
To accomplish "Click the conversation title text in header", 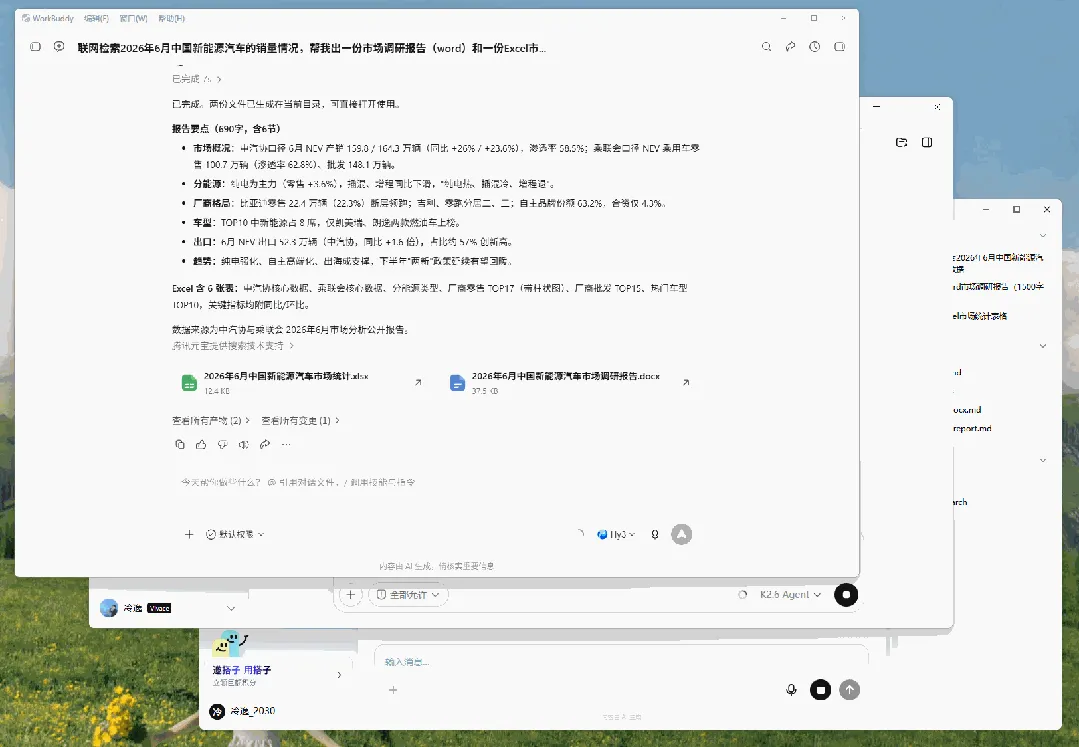I will tap(311, 47).
